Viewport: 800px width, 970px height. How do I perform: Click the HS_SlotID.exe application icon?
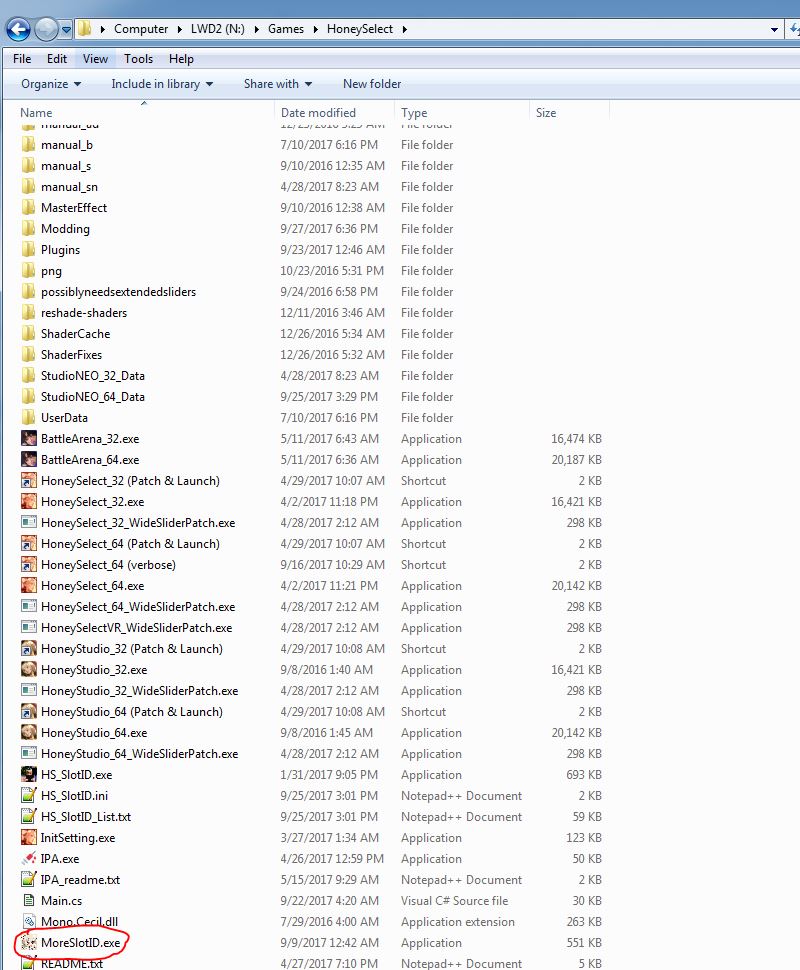pos(28,775)
